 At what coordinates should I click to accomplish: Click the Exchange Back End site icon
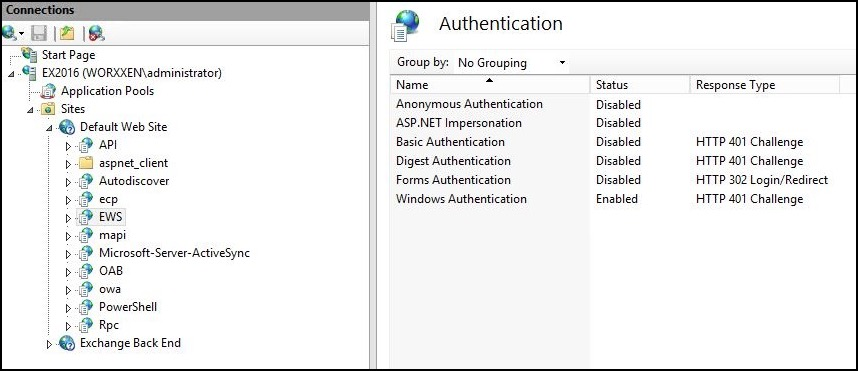[x=67, y=343]
